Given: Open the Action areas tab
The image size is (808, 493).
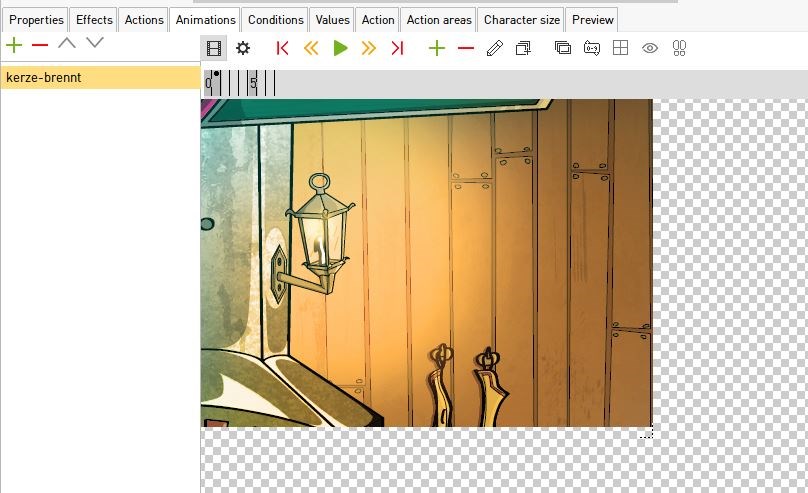Looking at the screenshot, I should 439,20.
